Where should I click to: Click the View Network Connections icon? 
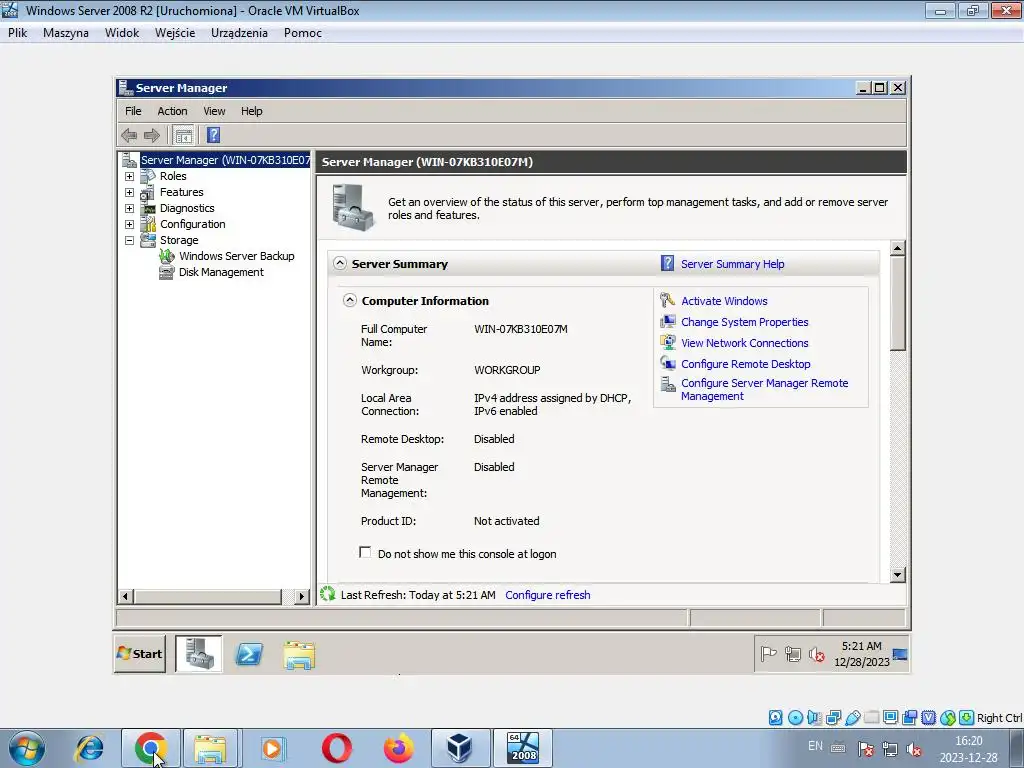coord(667,342)
